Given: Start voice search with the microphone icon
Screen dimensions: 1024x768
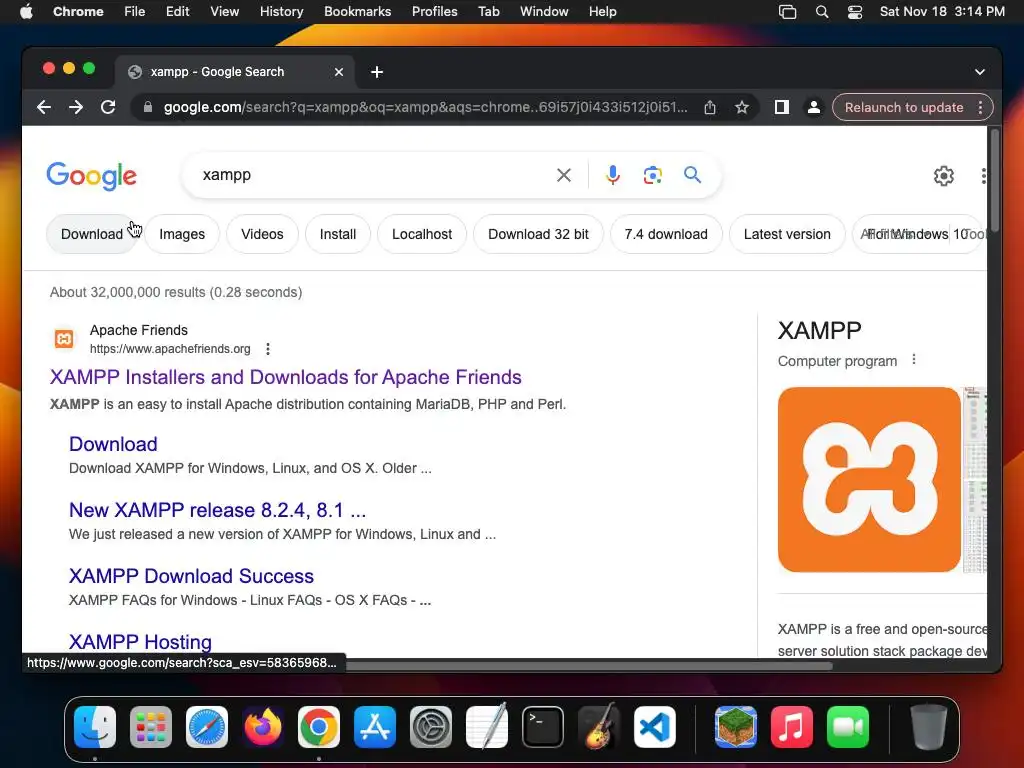Looking at the screenshot, I should pos(613,175).
